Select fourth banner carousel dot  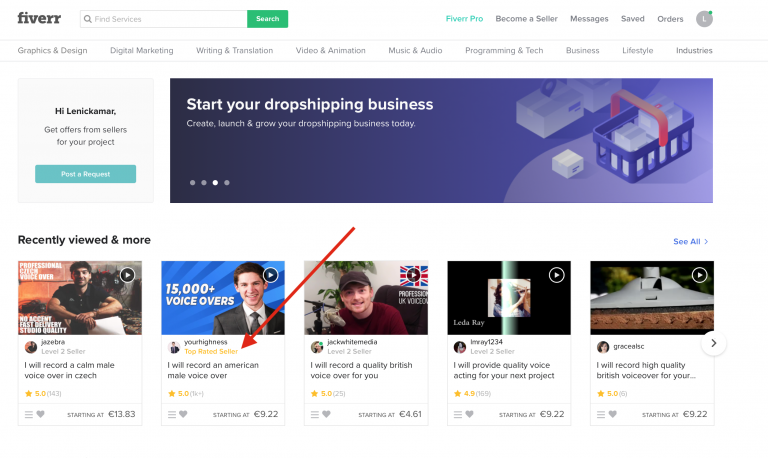pyautogui.click(x=227, y=183)
